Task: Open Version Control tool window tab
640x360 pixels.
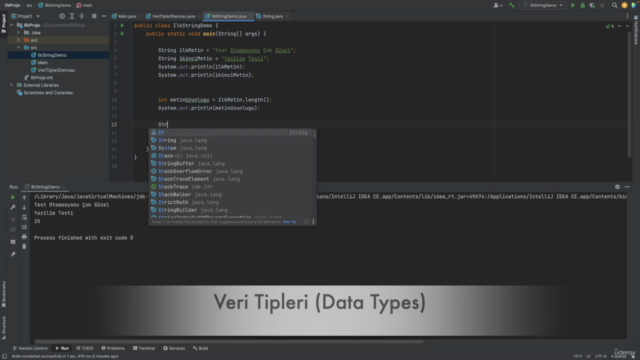Action: (30, 348)
